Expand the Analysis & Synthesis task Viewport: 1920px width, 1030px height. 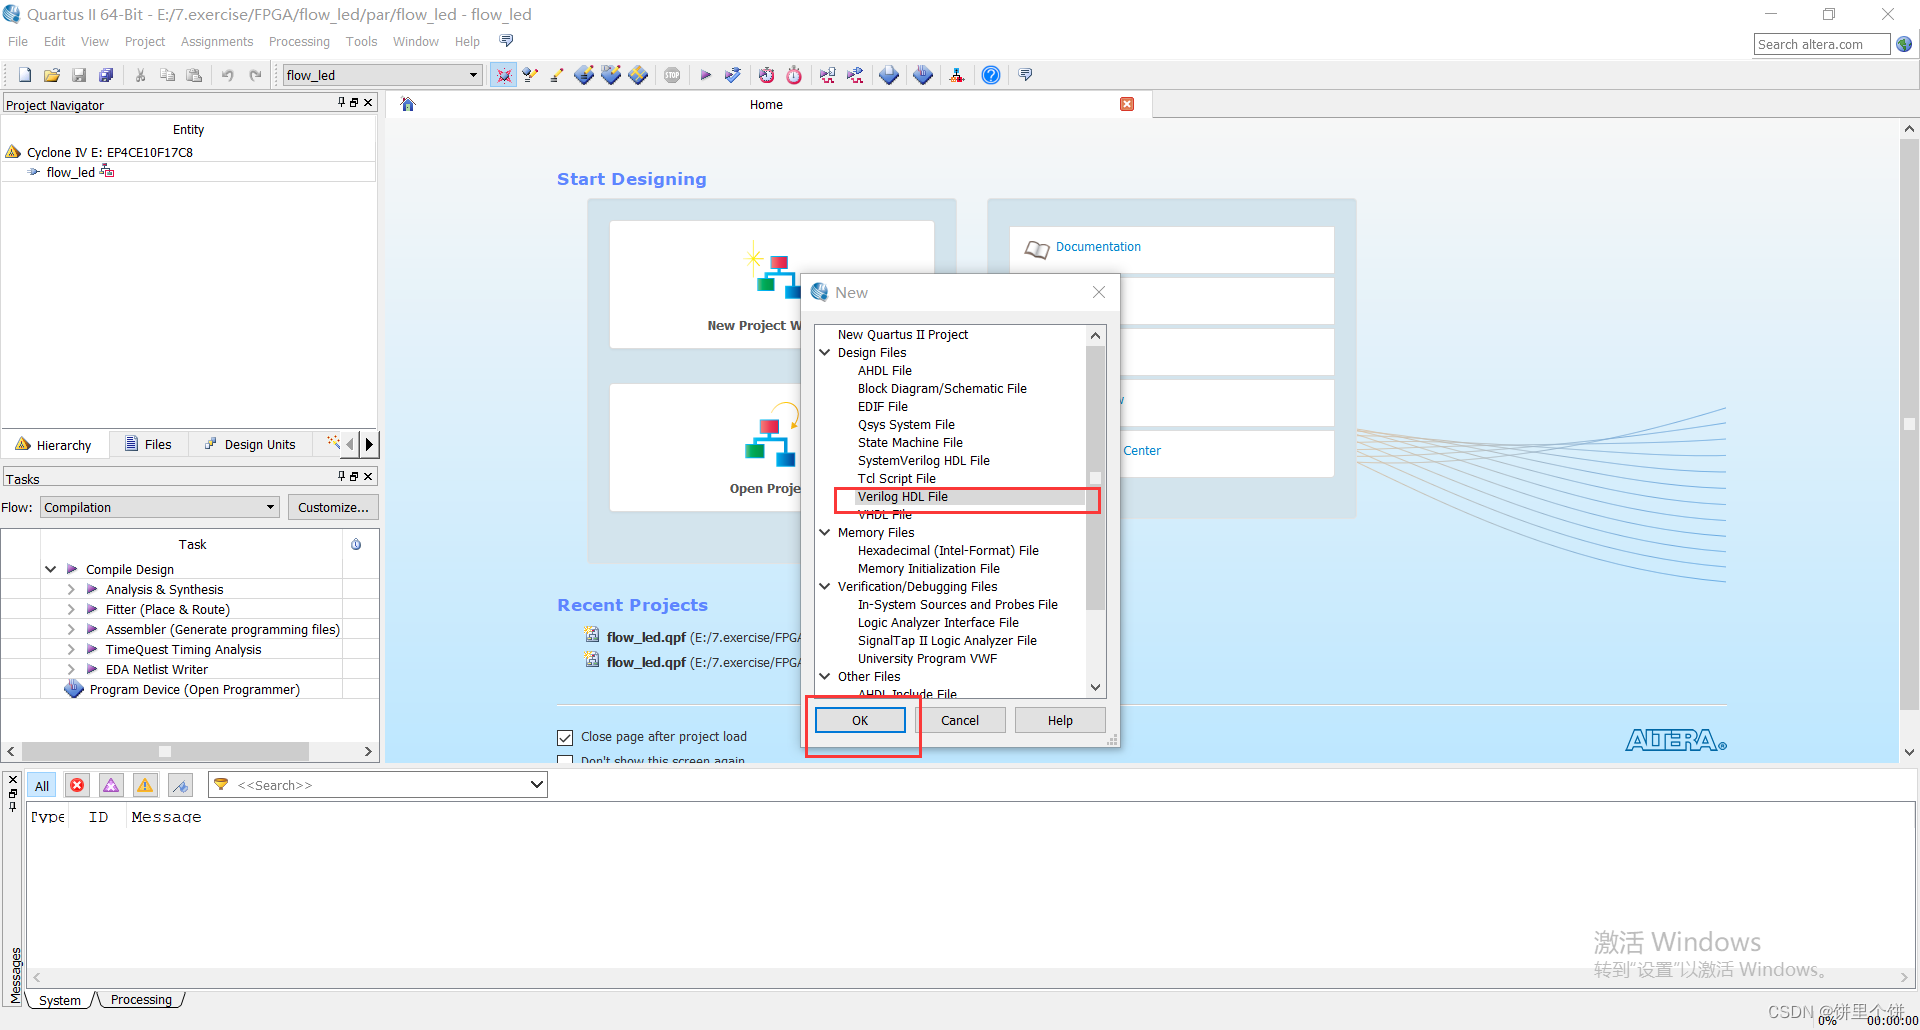tap(71, 589)
